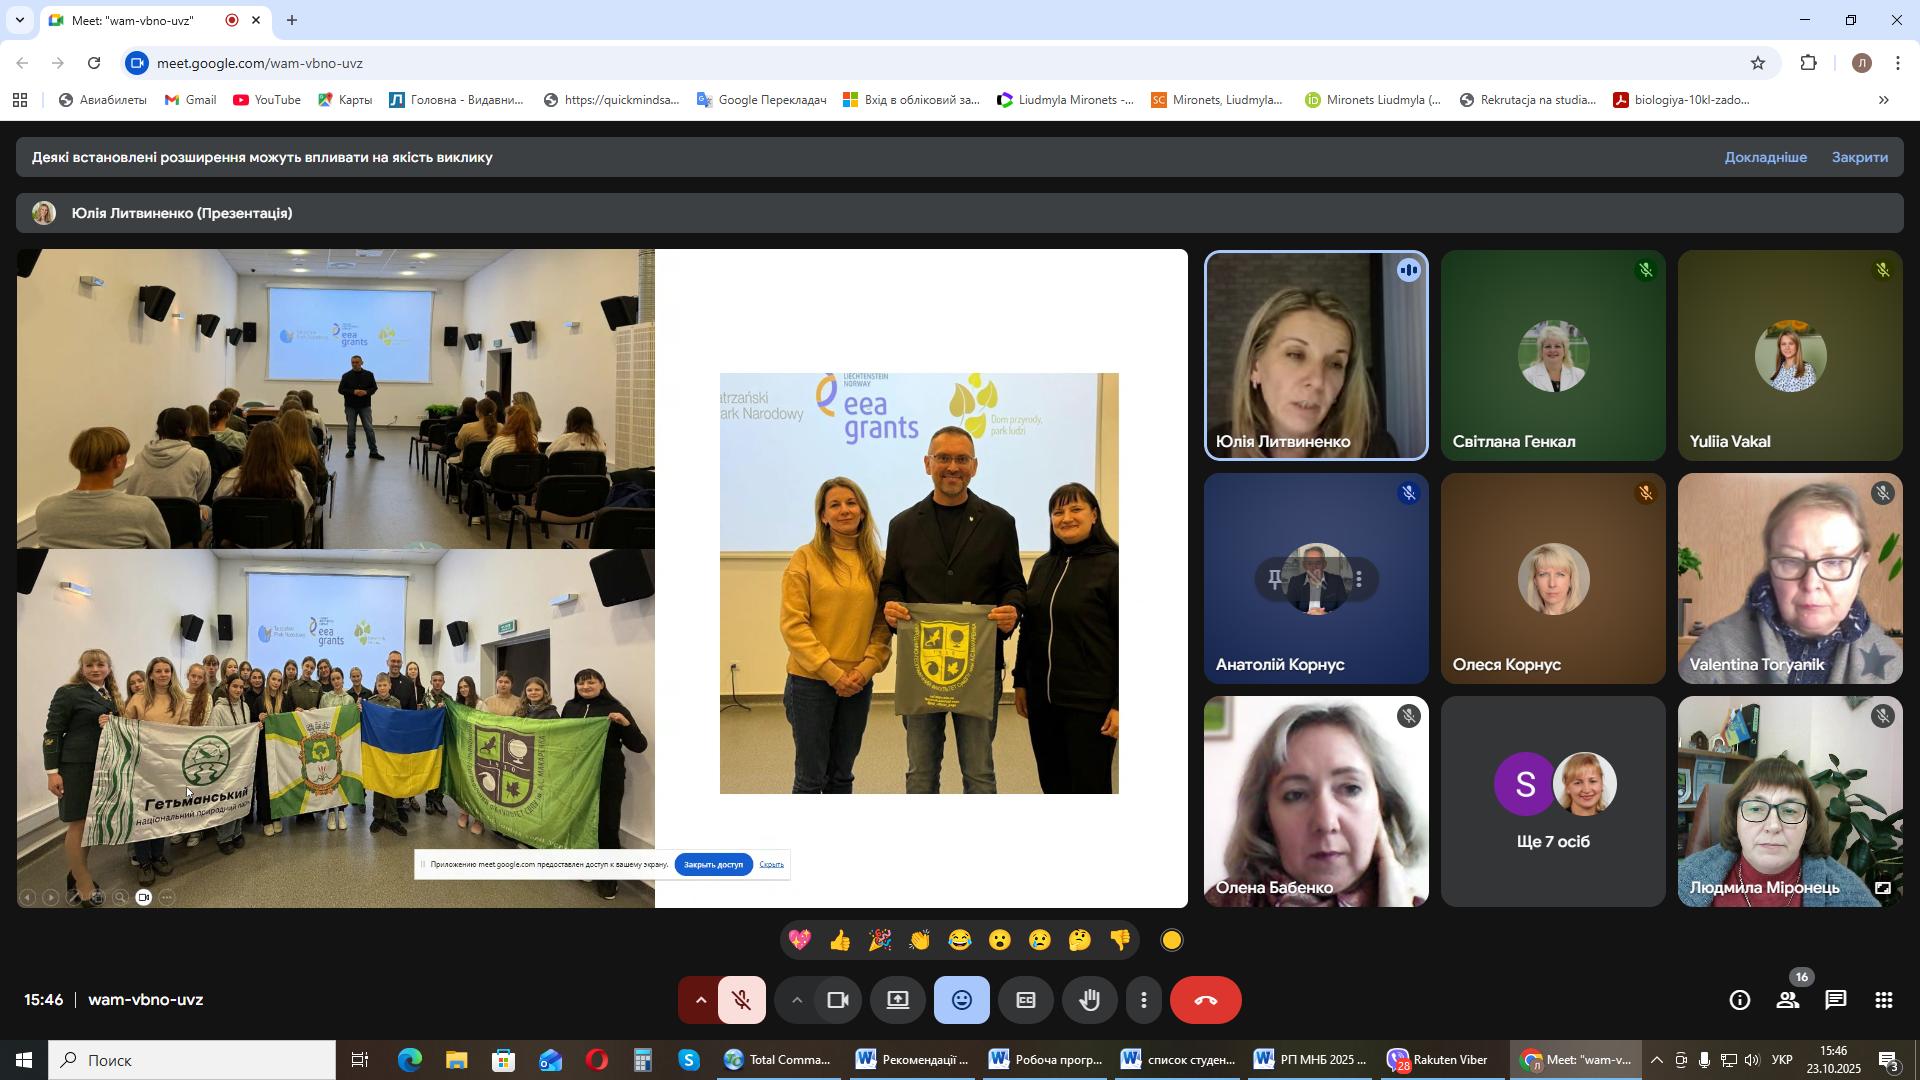Dismiss banner with Закрити button
Viewport: 1920px width, 1080px height.
(1859, 158)
